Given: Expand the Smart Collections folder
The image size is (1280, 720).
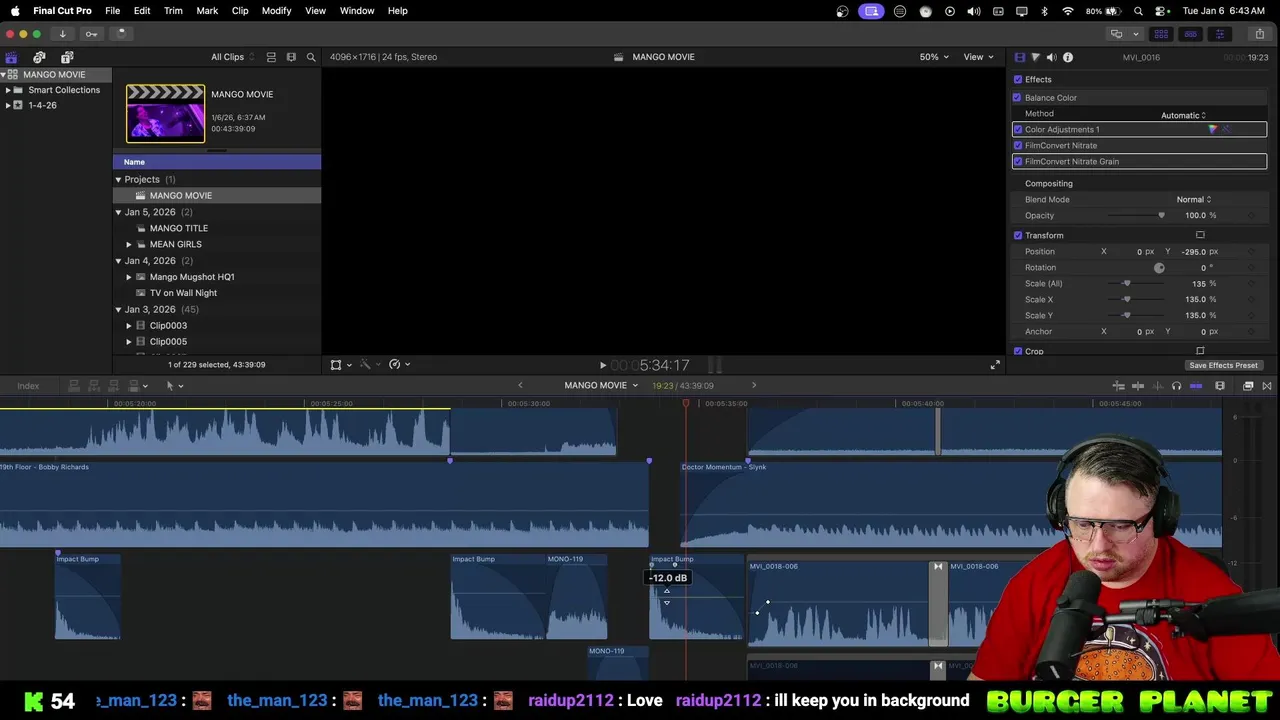Looking at the screenshot, I should 8,90.
